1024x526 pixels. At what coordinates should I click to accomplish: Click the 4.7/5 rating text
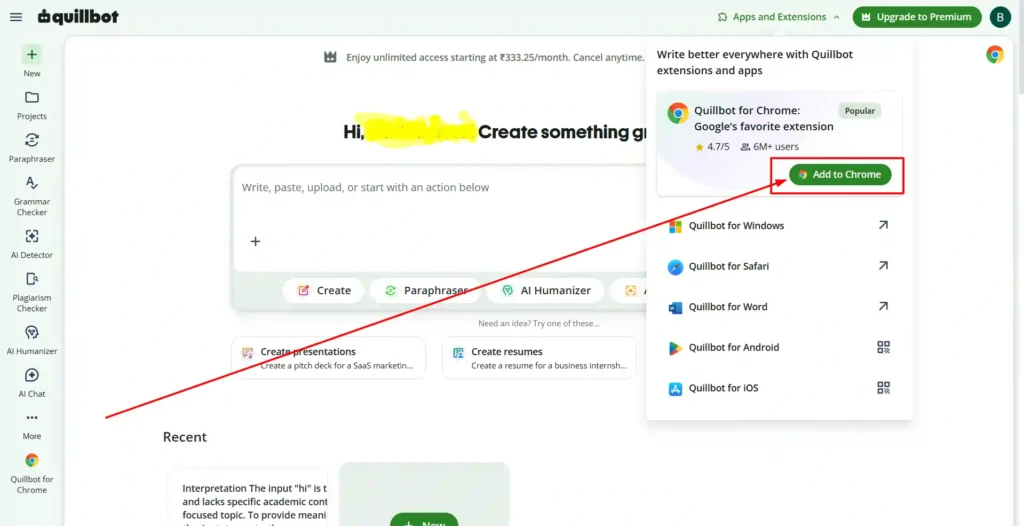coord(718,146)
